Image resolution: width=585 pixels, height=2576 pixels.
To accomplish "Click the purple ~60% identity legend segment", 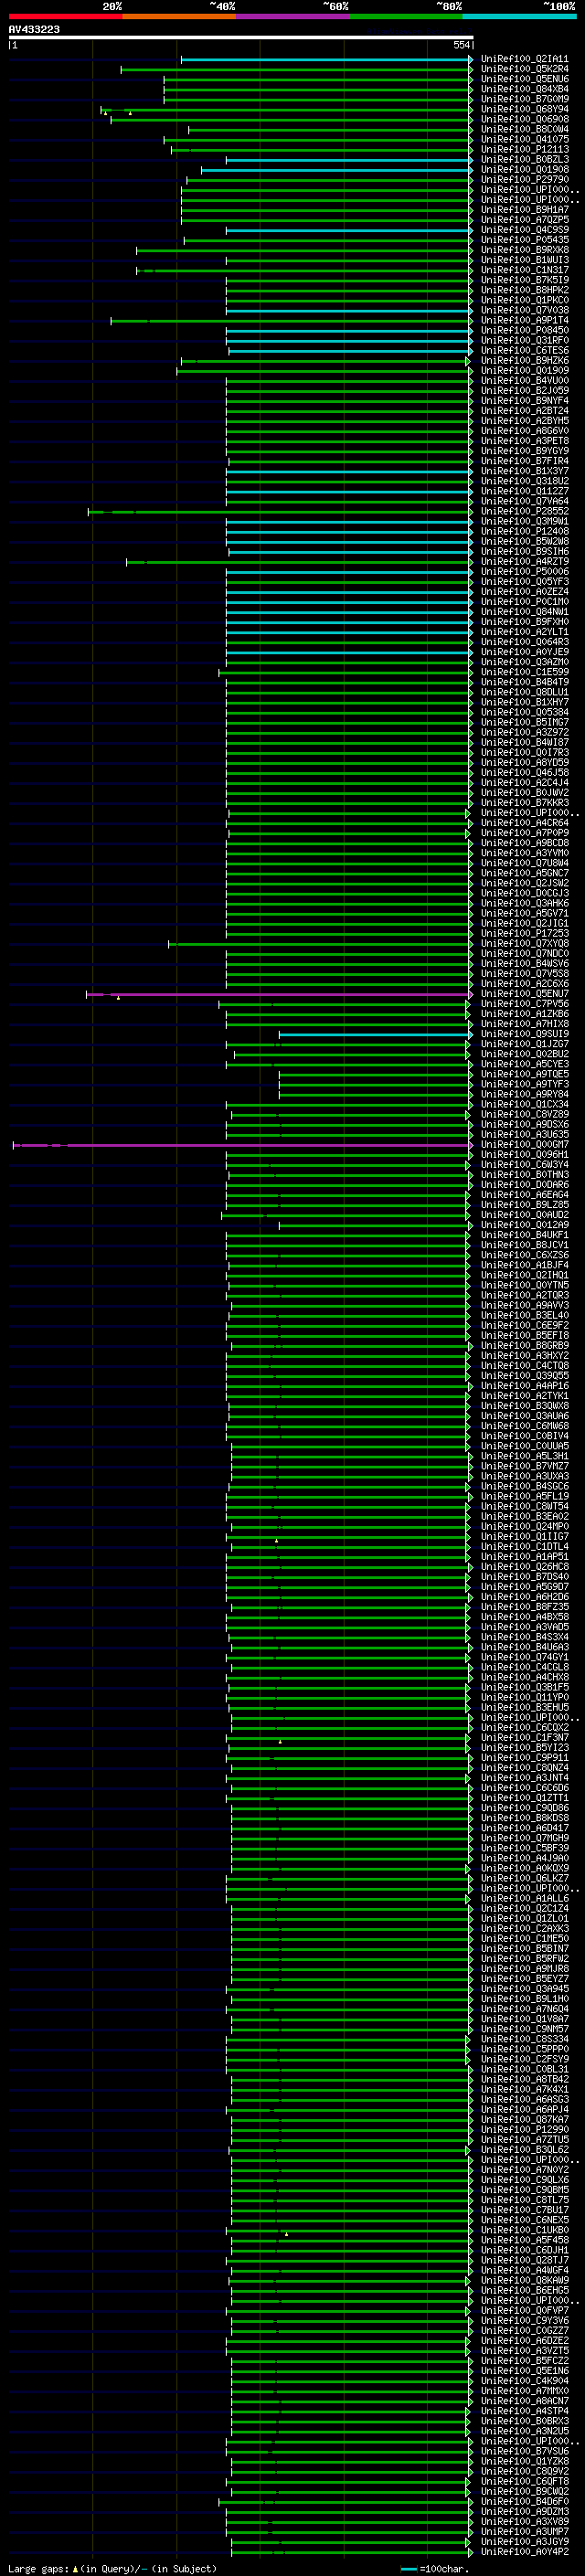I will coord(293,16).
